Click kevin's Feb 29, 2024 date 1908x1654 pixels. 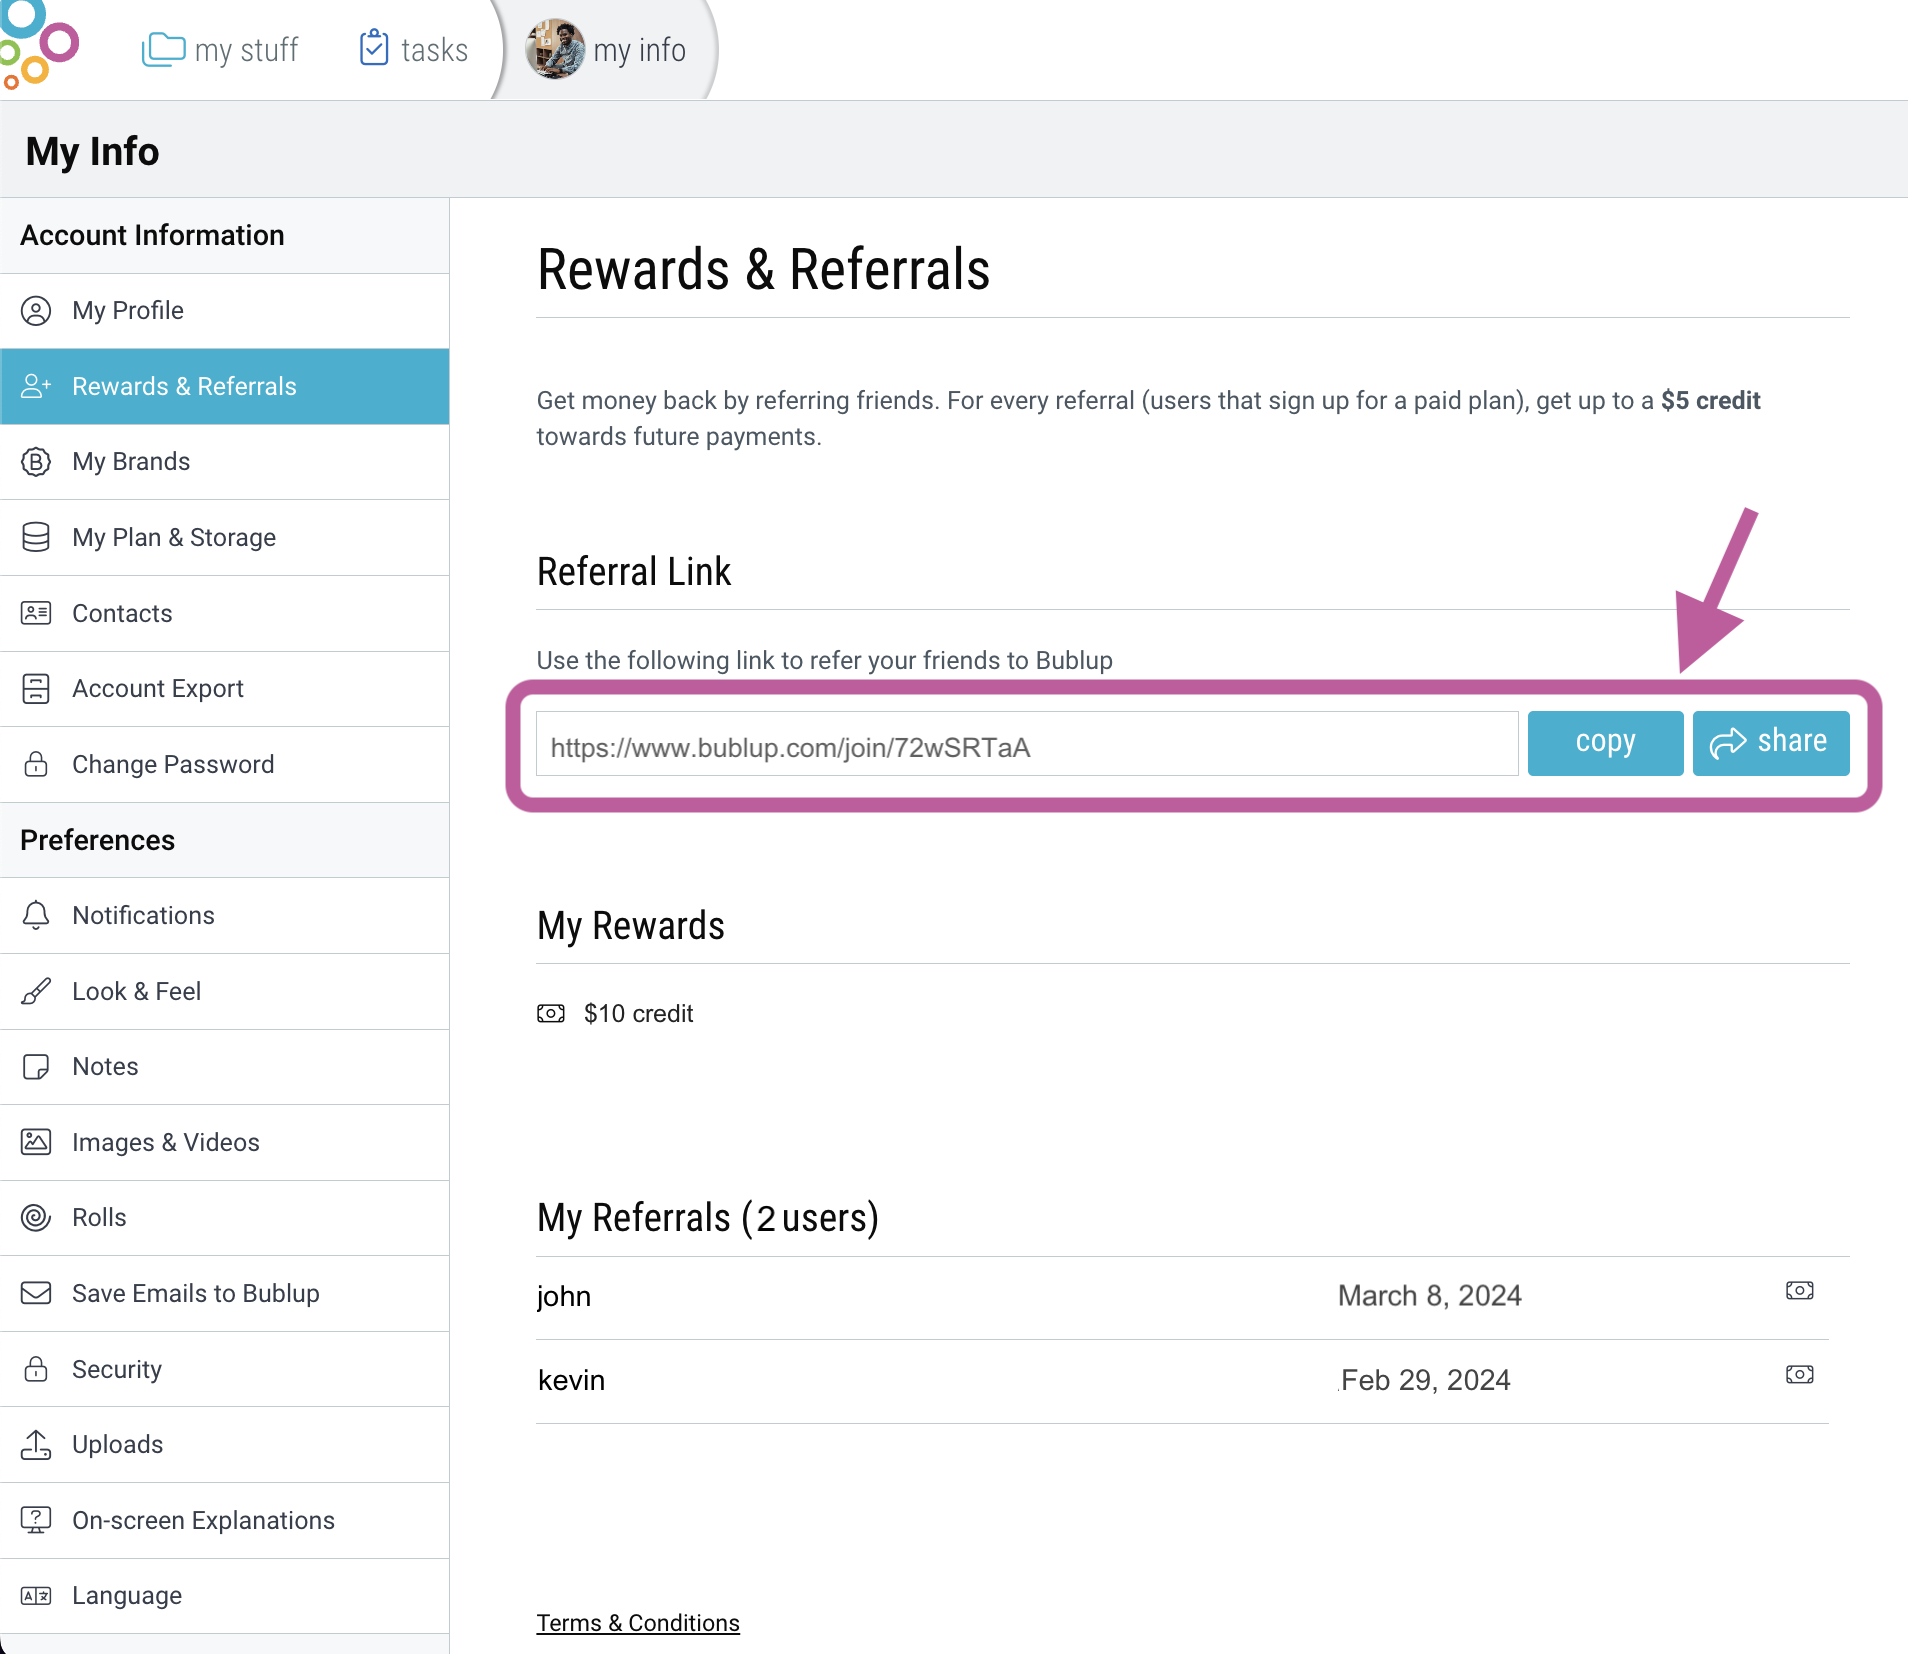1425,1380
